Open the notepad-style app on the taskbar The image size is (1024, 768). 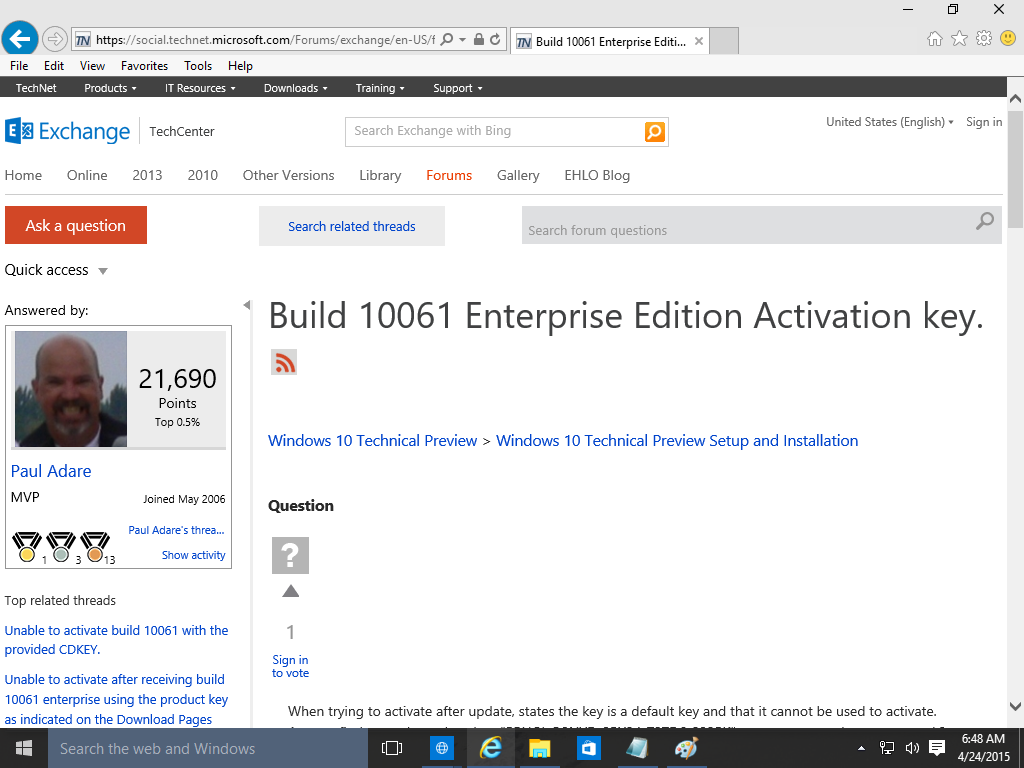click(637, 748)
